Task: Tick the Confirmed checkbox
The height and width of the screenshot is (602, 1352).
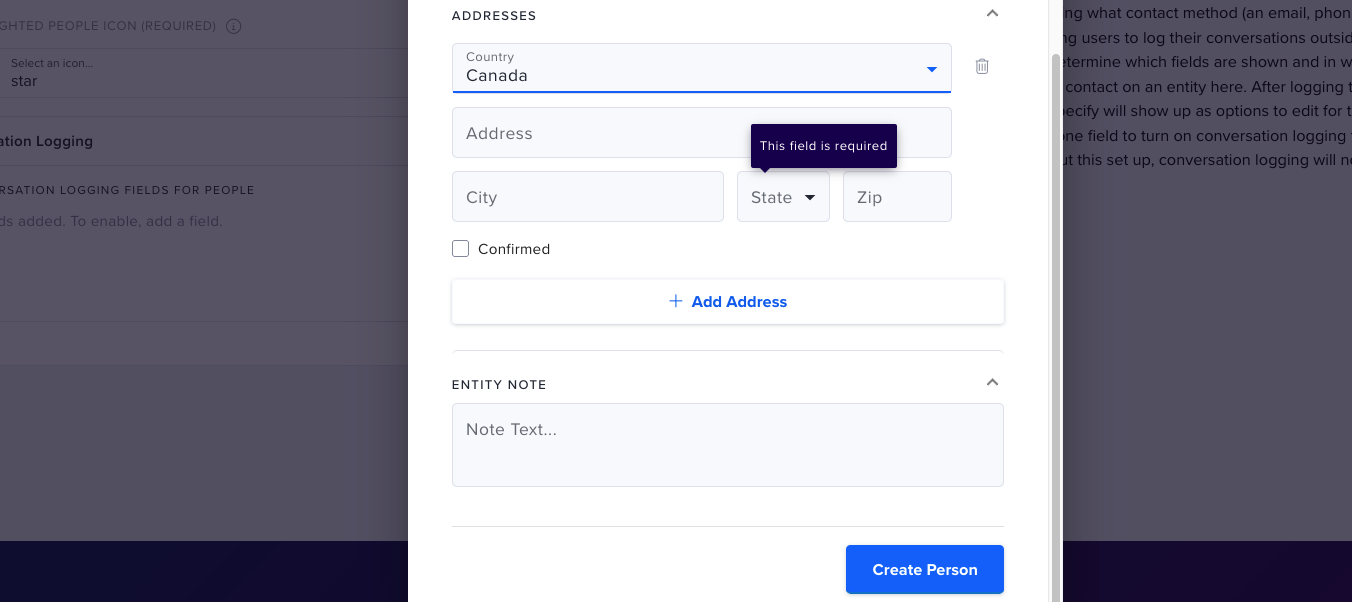Action: pyautogui.click(x=461, y=249)
